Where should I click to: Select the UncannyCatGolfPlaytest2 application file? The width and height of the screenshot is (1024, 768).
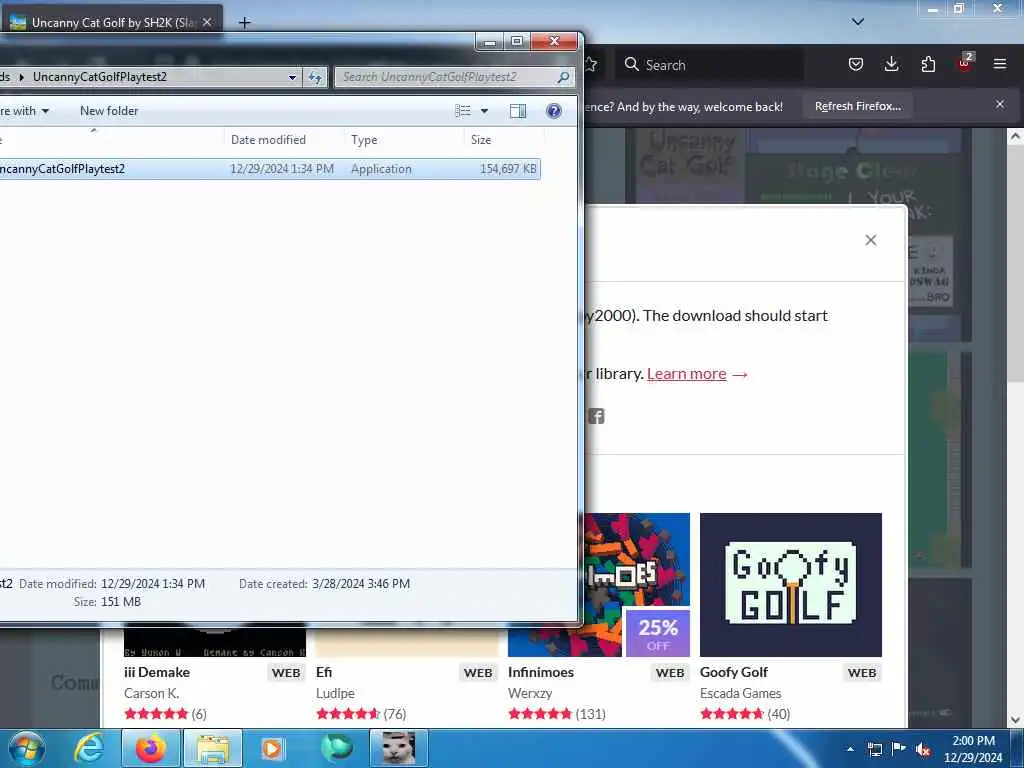pyautogui.click(x=270, y=169)
